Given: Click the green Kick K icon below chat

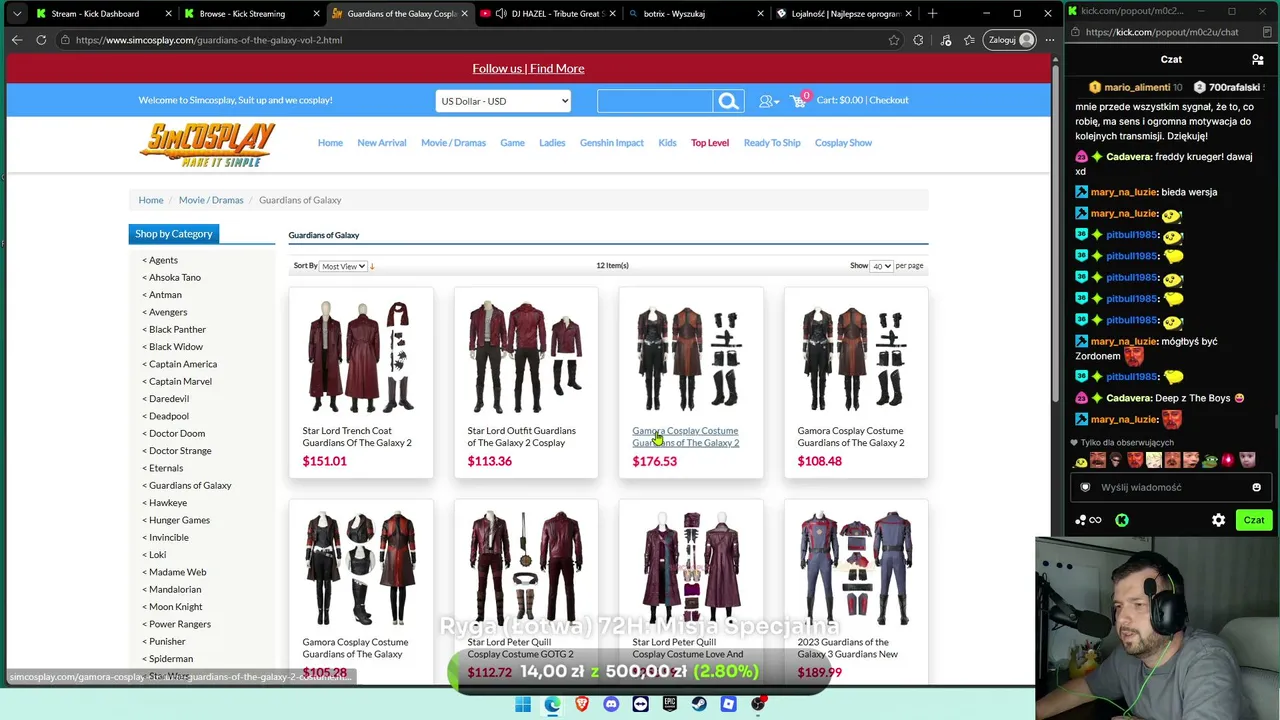Looking at the screenshot, I should 1122,520.
